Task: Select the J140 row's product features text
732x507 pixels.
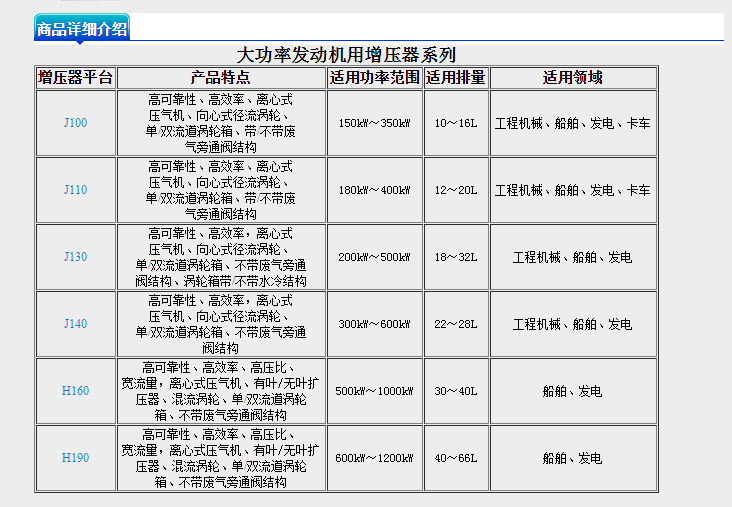Action: (221, 324)
